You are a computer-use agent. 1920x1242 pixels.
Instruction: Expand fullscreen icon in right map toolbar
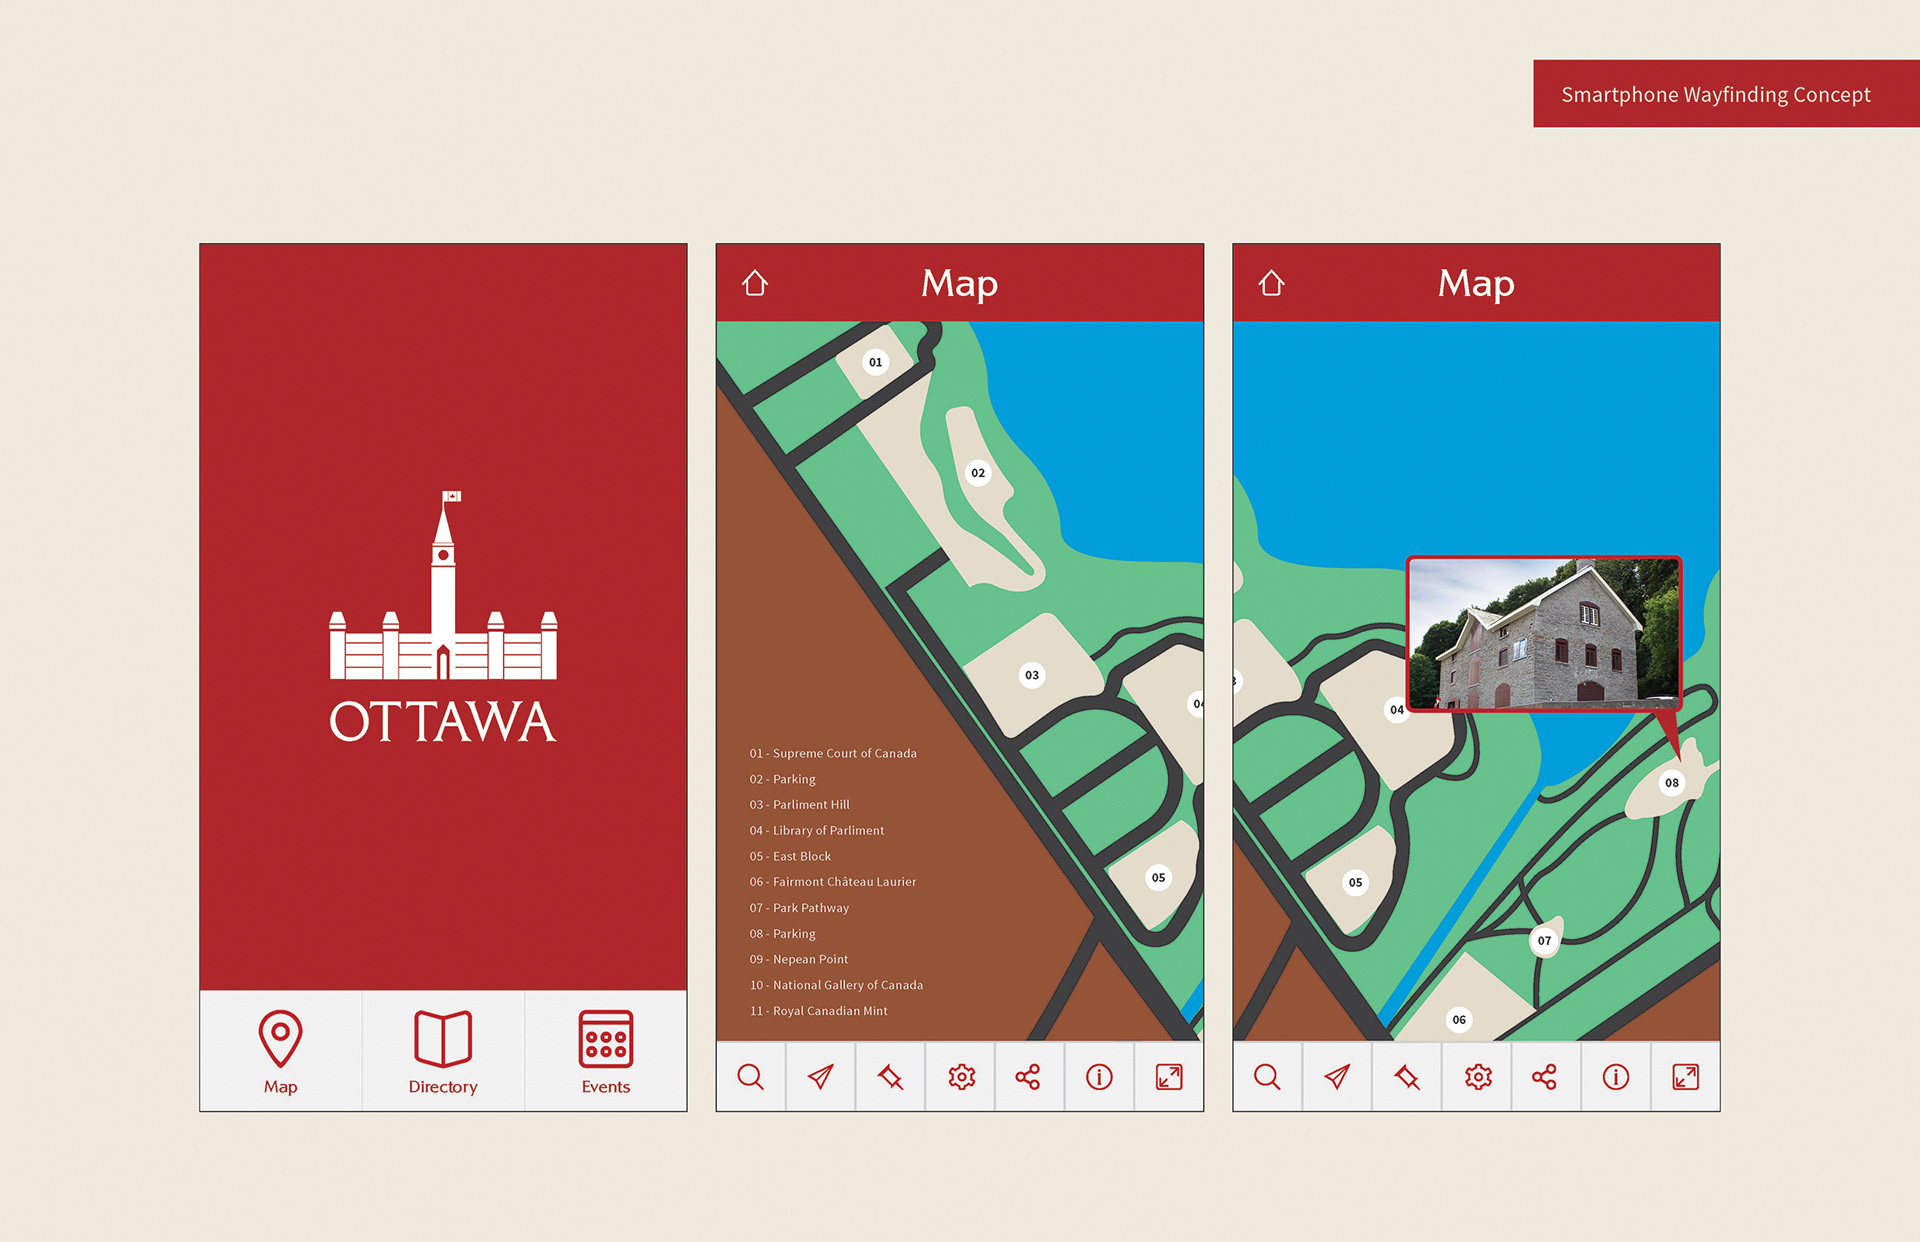1685,1077
